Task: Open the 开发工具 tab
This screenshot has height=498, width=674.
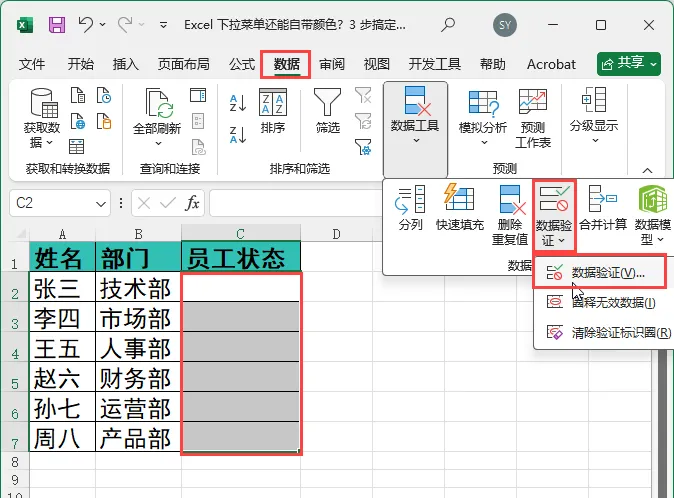Action: 435,64
